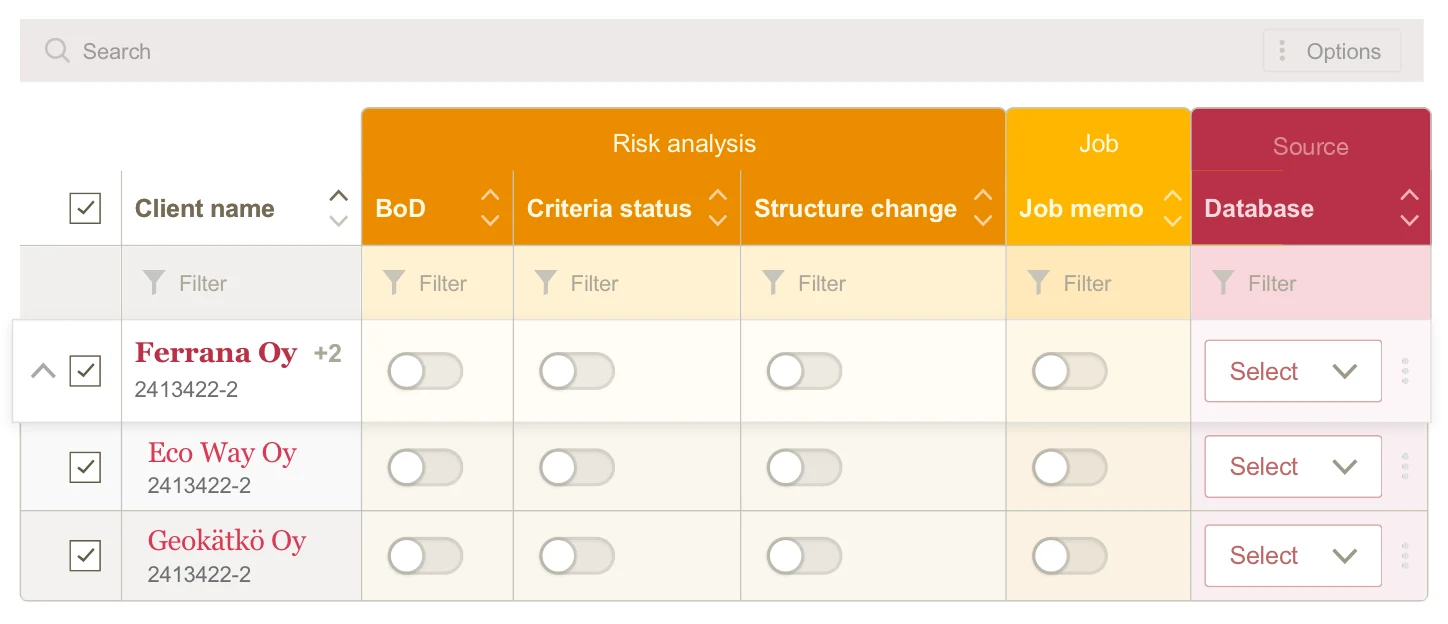Toggle Structure change for Eco Way Oy

pos(804,467)
